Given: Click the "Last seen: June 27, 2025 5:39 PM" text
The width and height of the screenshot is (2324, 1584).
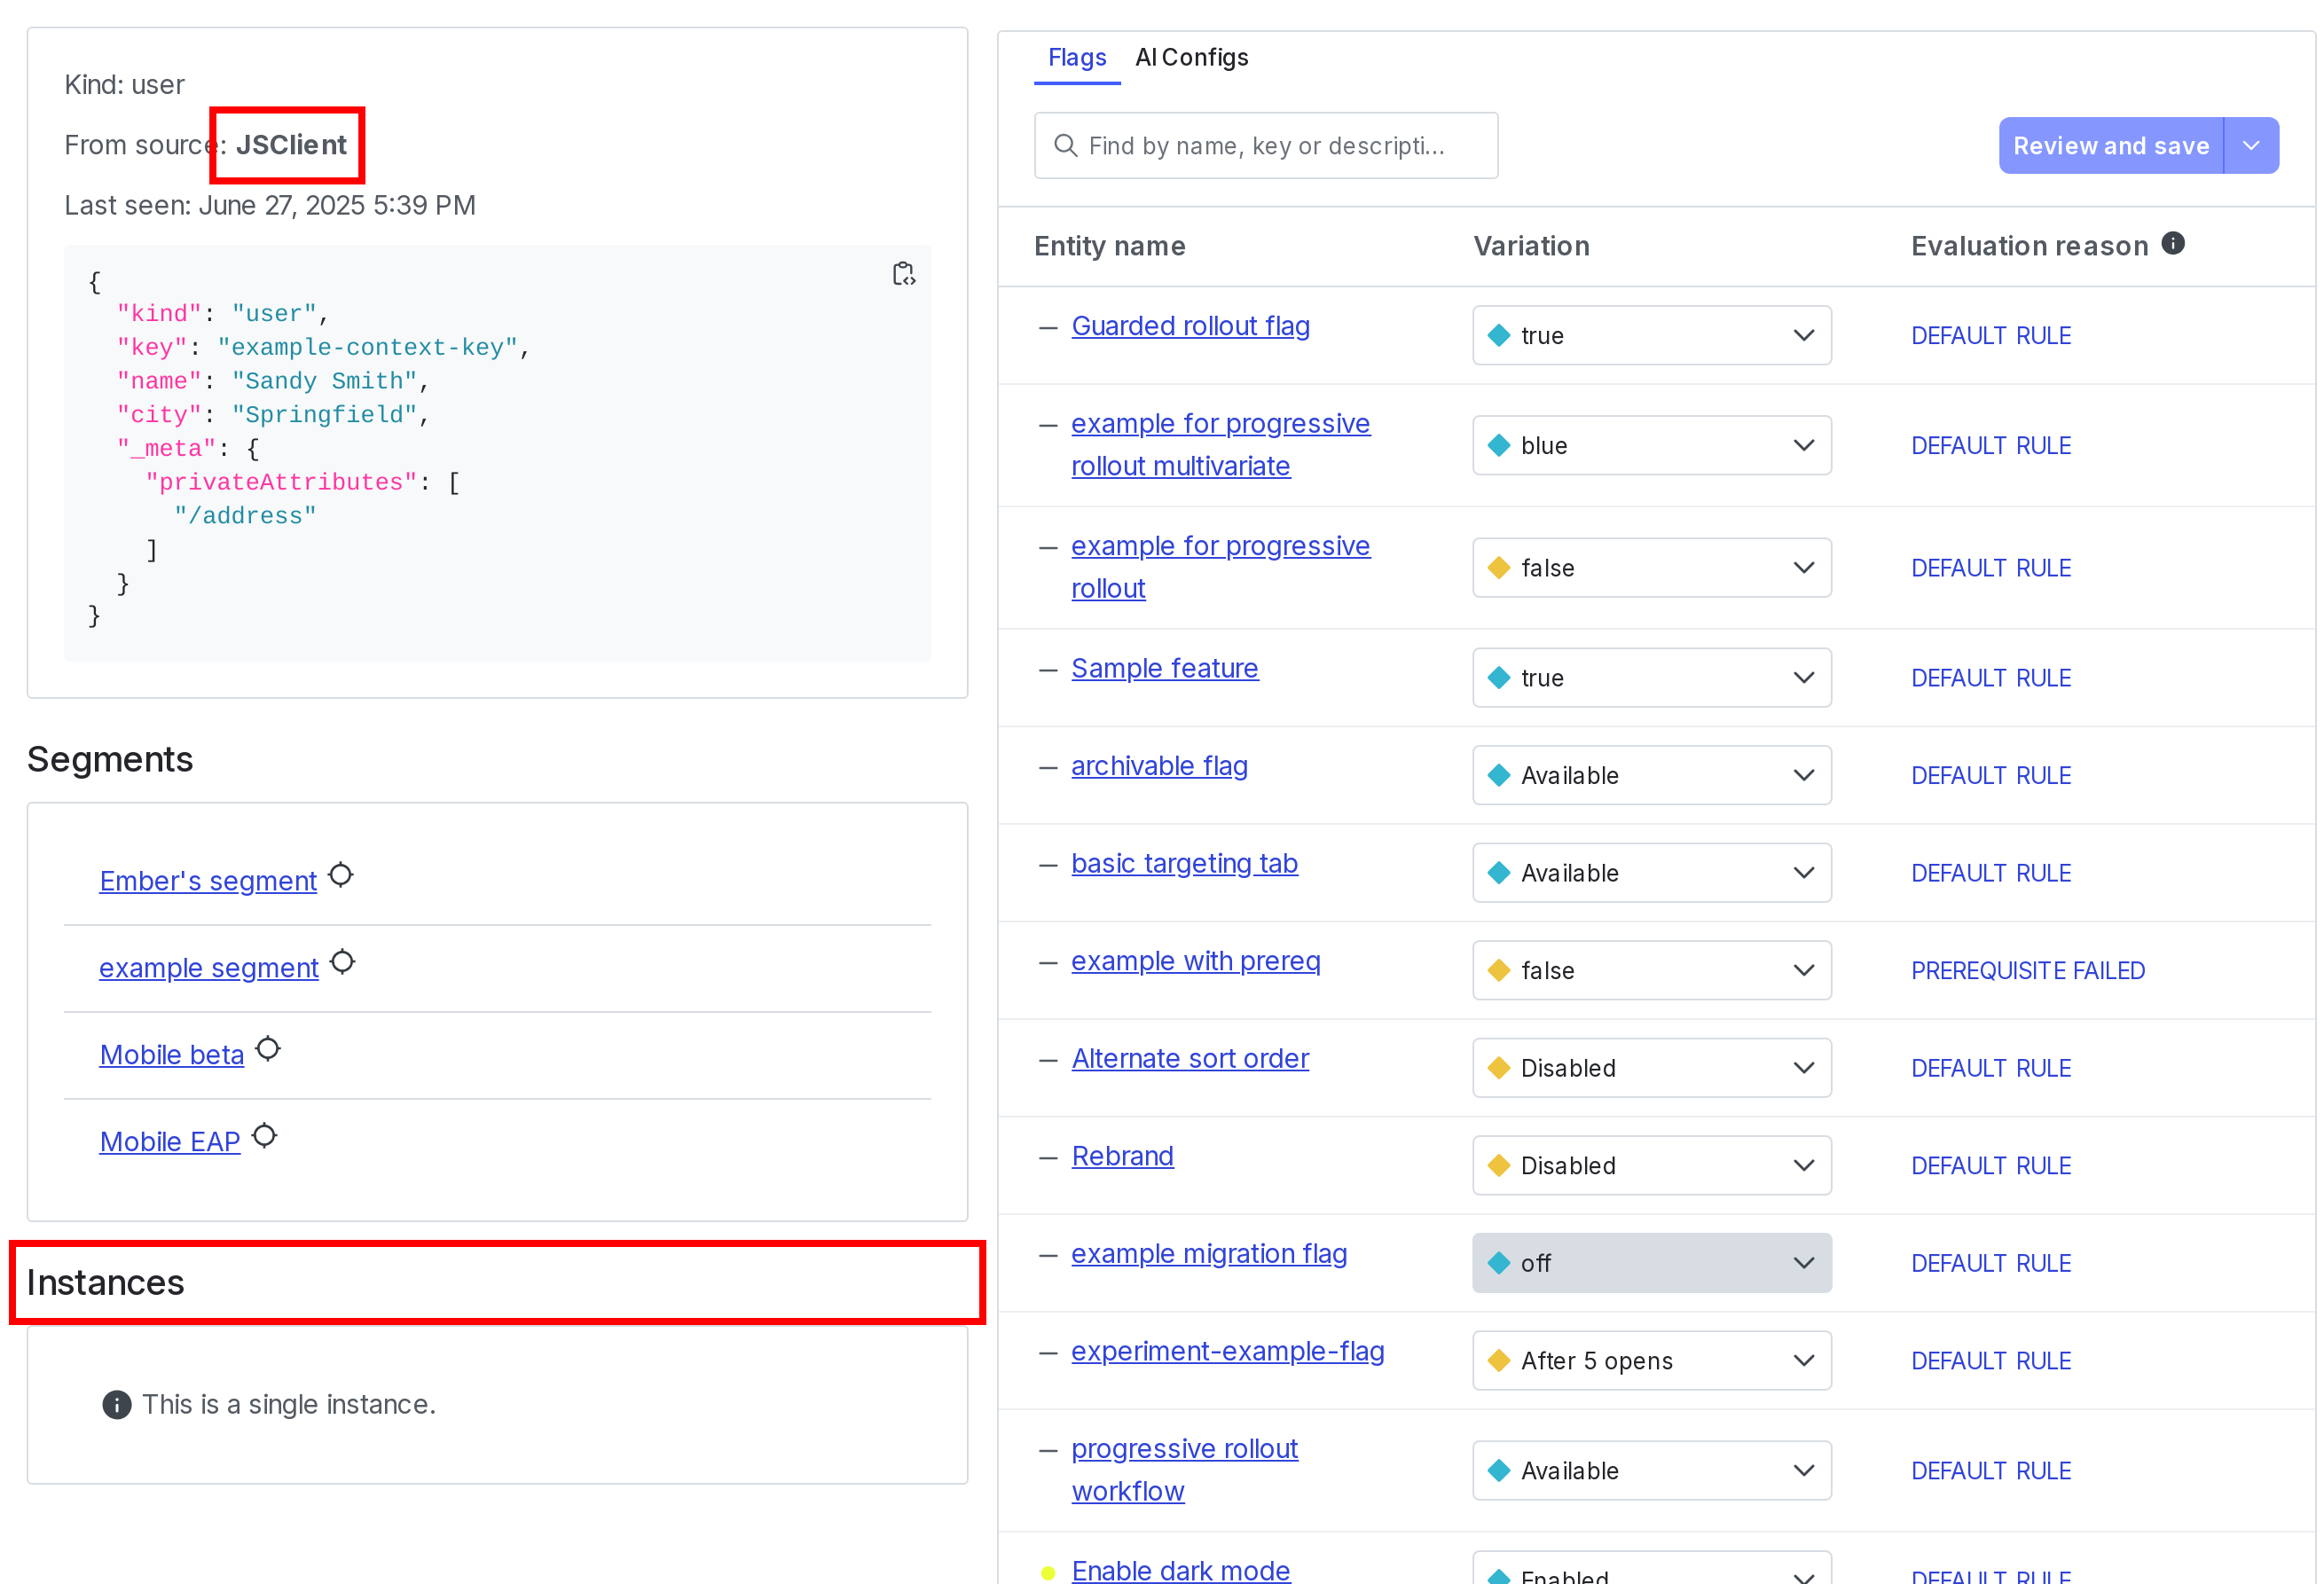Looking at the screenshot, I should [x=270, y=205].
